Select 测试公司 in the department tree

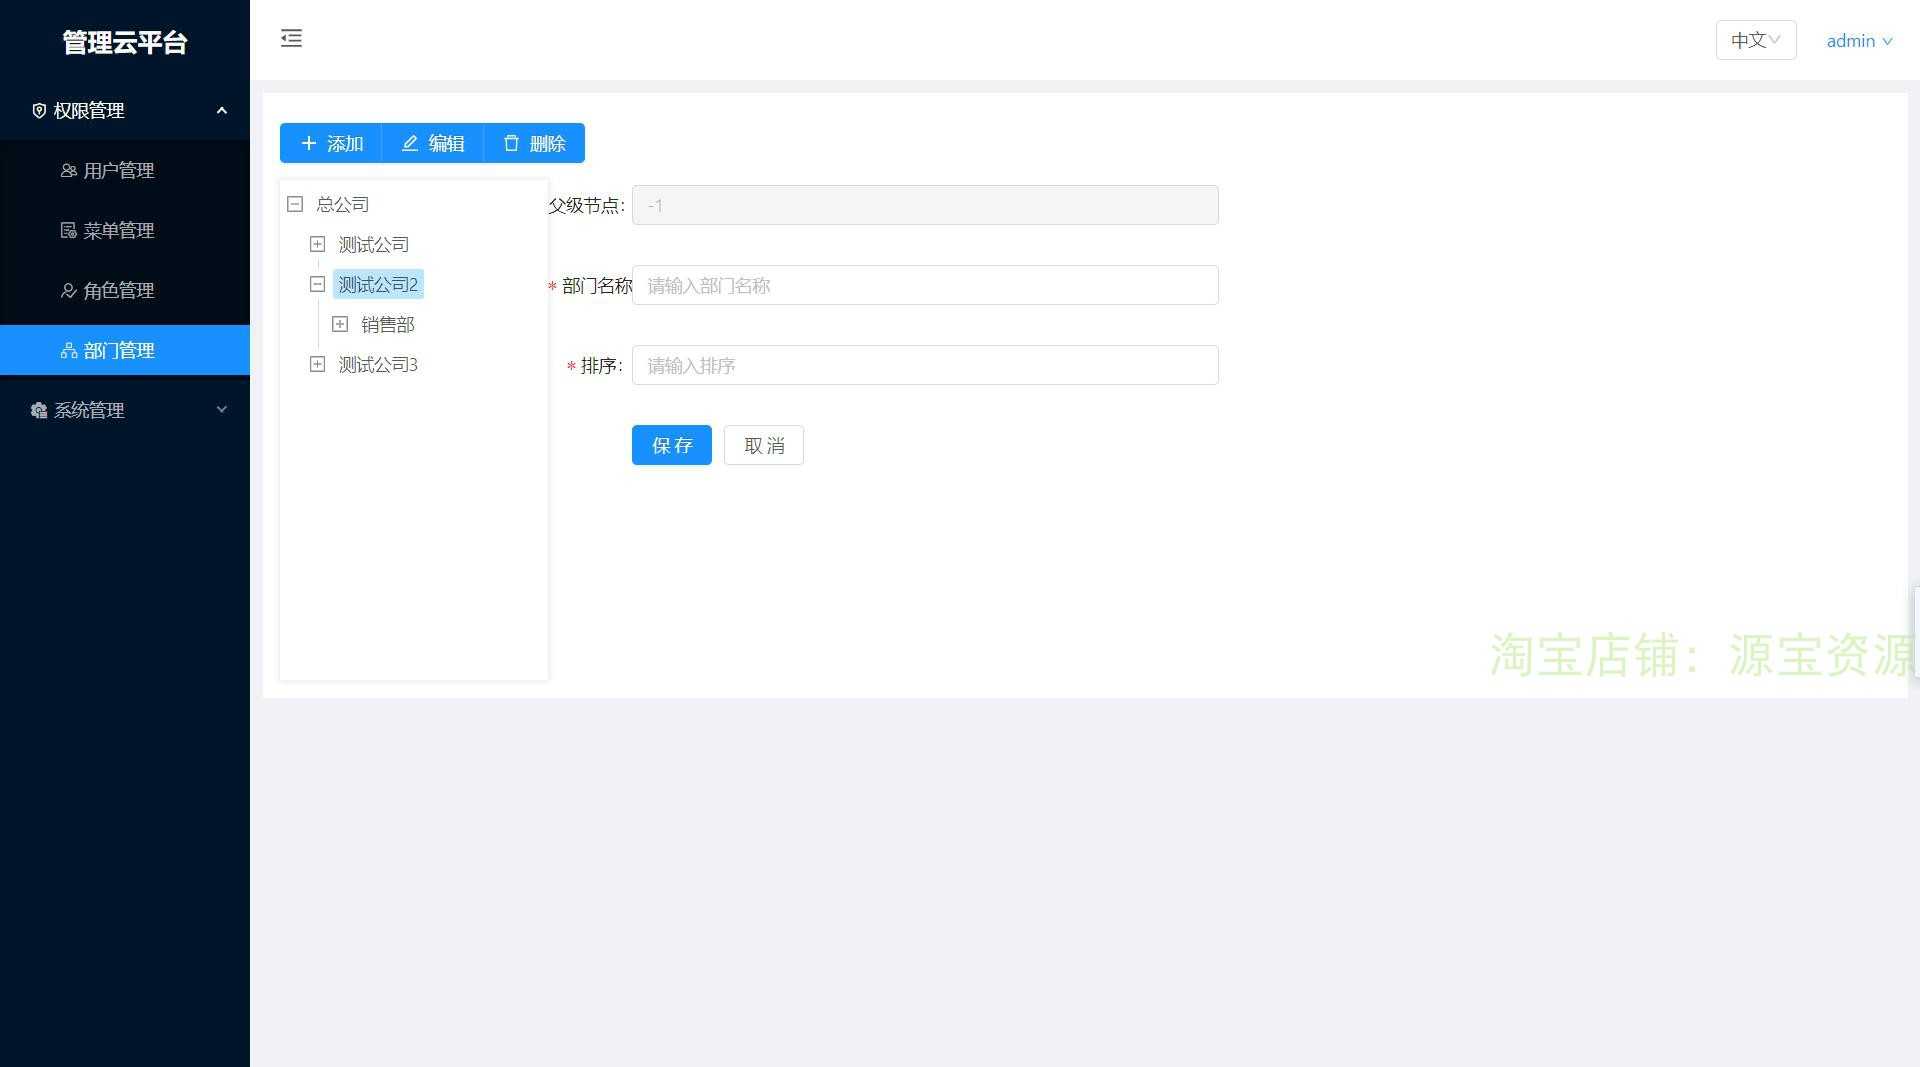click(373, 245)
